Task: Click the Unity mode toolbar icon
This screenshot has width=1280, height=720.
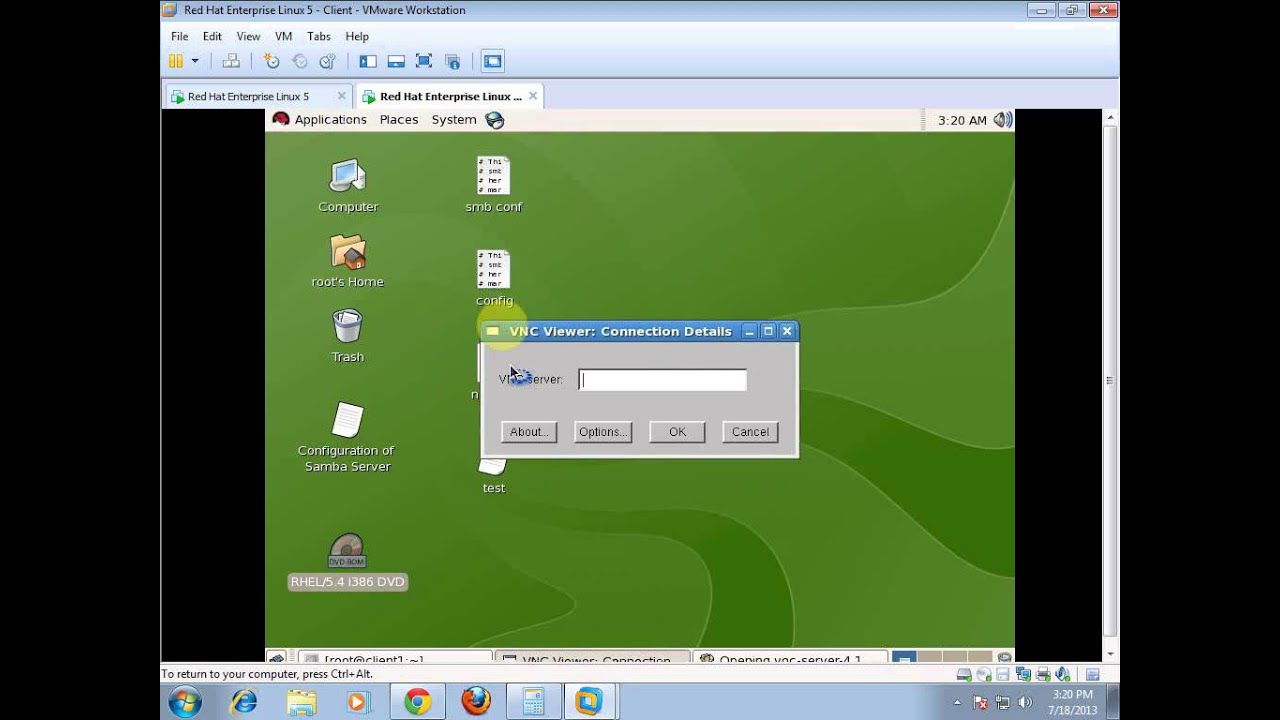Action: click(452, 61)
